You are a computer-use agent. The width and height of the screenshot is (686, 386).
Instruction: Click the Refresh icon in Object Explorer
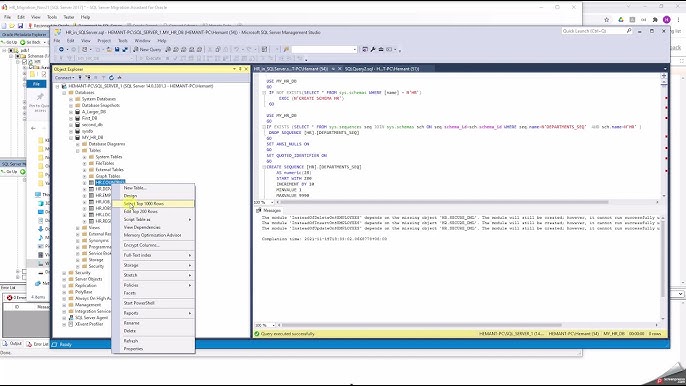pyautogui.click(x=111, y=77)
